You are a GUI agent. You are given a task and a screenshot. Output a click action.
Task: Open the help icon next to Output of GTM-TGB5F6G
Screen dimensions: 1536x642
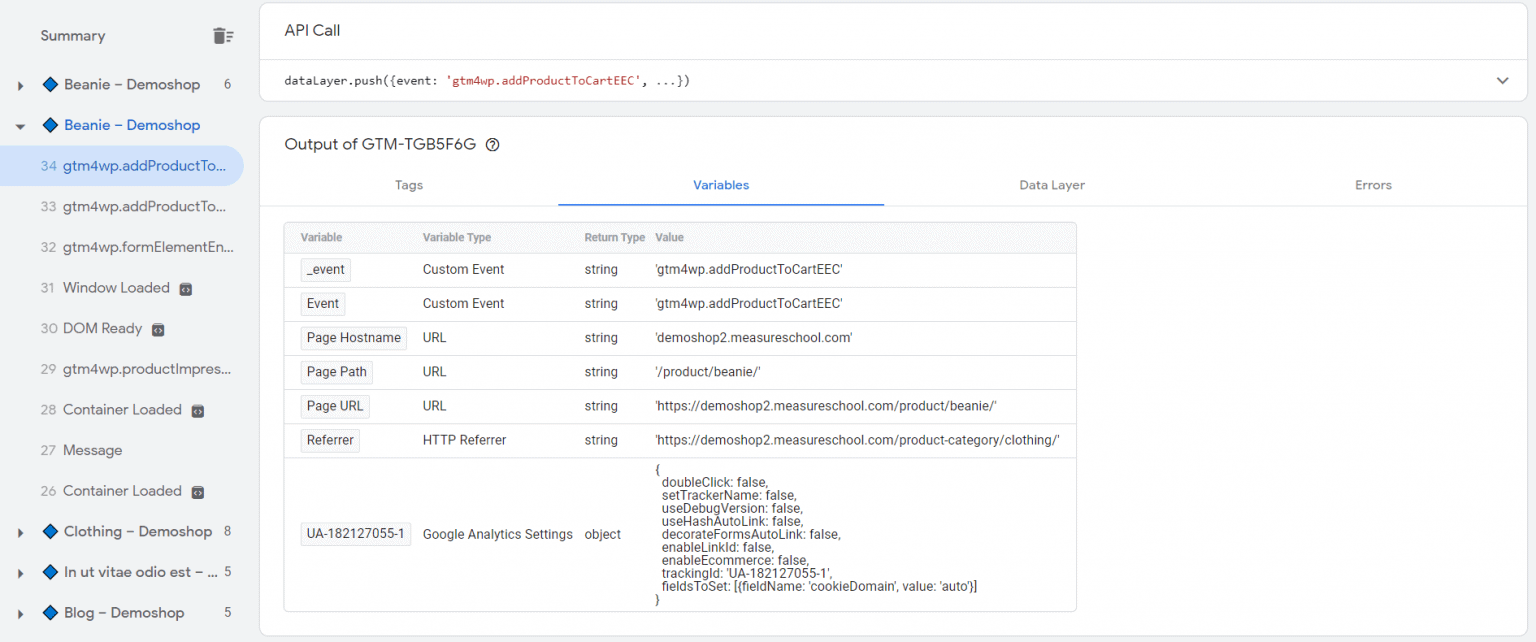pos(492,144)
